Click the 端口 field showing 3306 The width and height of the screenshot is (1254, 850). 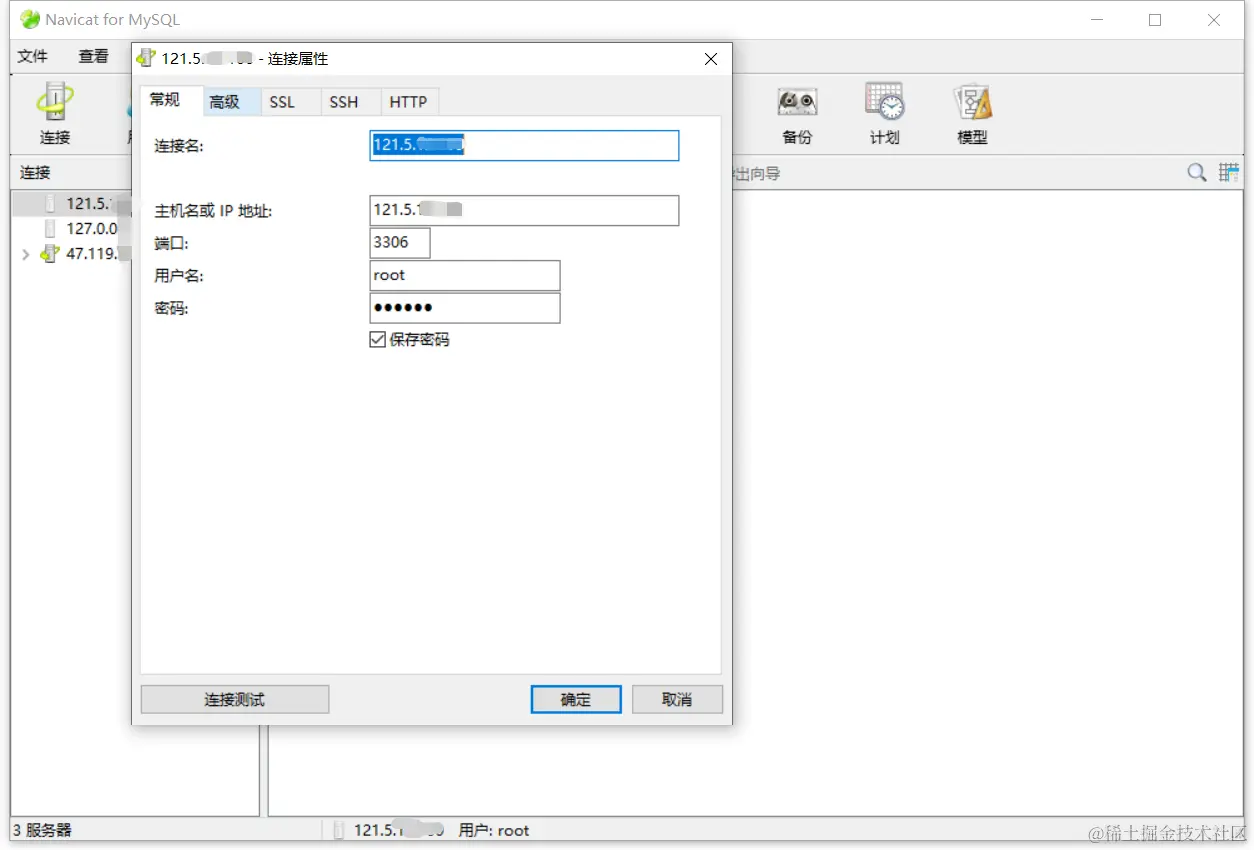(x=400, y=242)
